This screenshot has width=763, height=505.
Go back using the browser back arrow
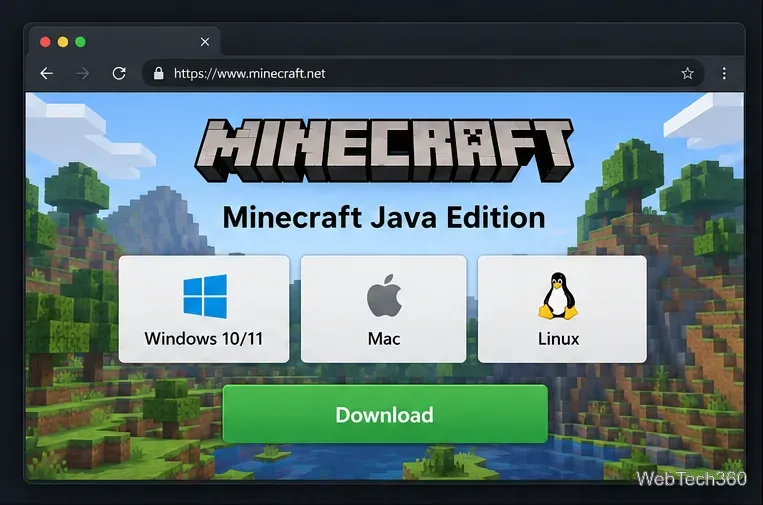coord(47,73)
